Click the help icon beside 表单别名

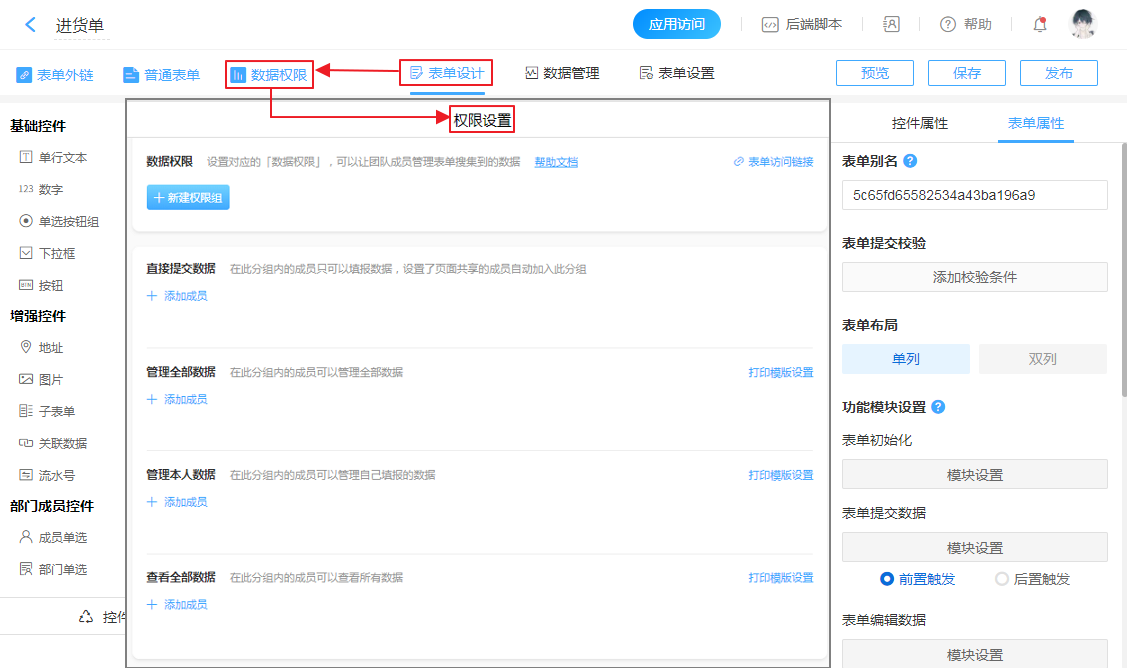[910, 161]
